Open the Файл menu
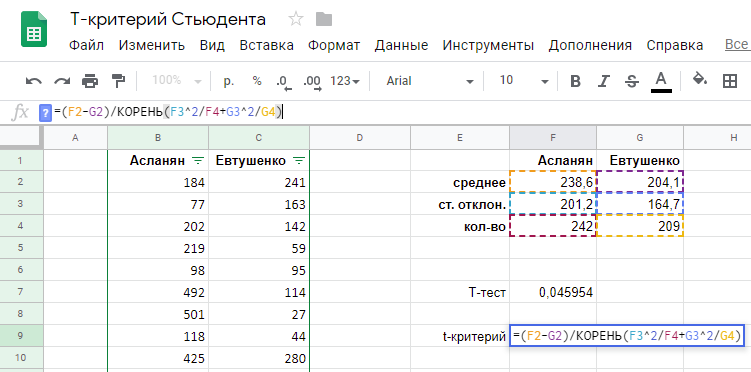 (x=87, y=45)
